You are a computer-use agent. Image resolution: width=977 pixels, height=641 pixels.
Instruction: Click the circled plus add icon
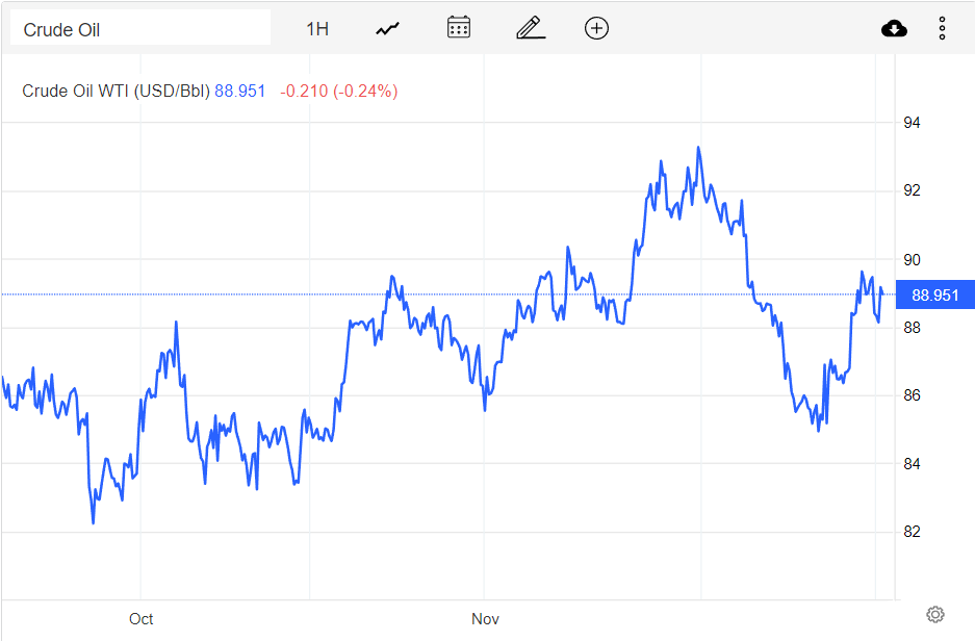[x=597, y=28]
